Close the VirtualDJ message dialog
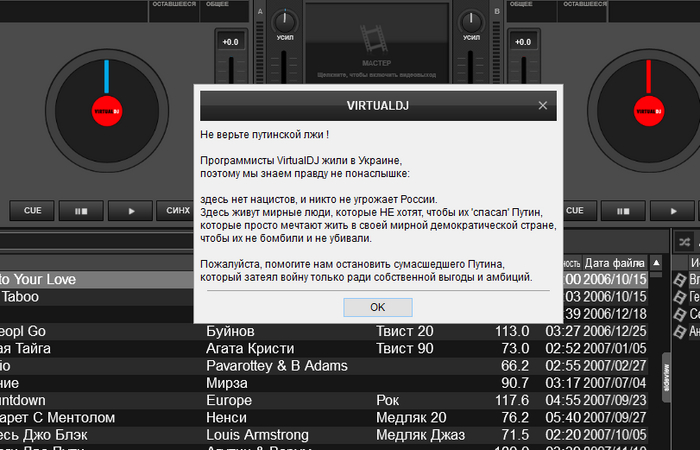 click(x=543, y=104)
